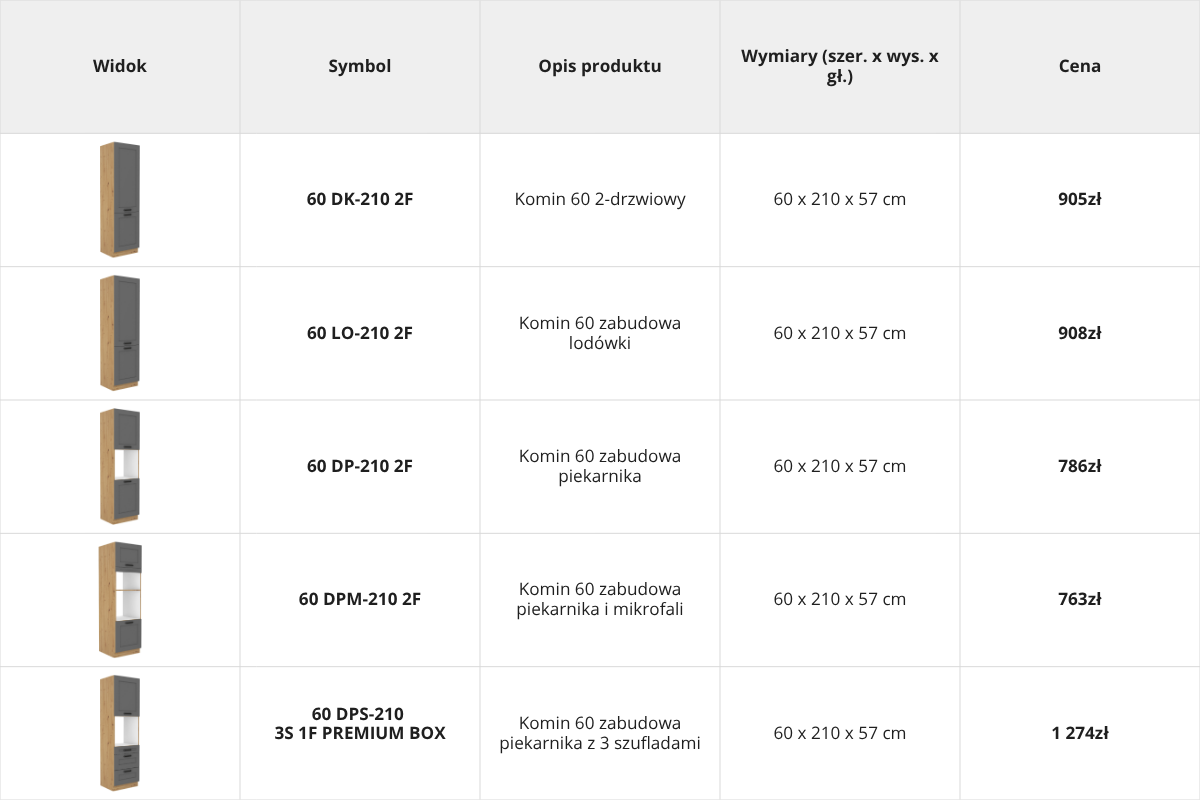This screenshot has height=800, width=1200.
Task: Click the Symbol column header
Action: click(360, 66)
